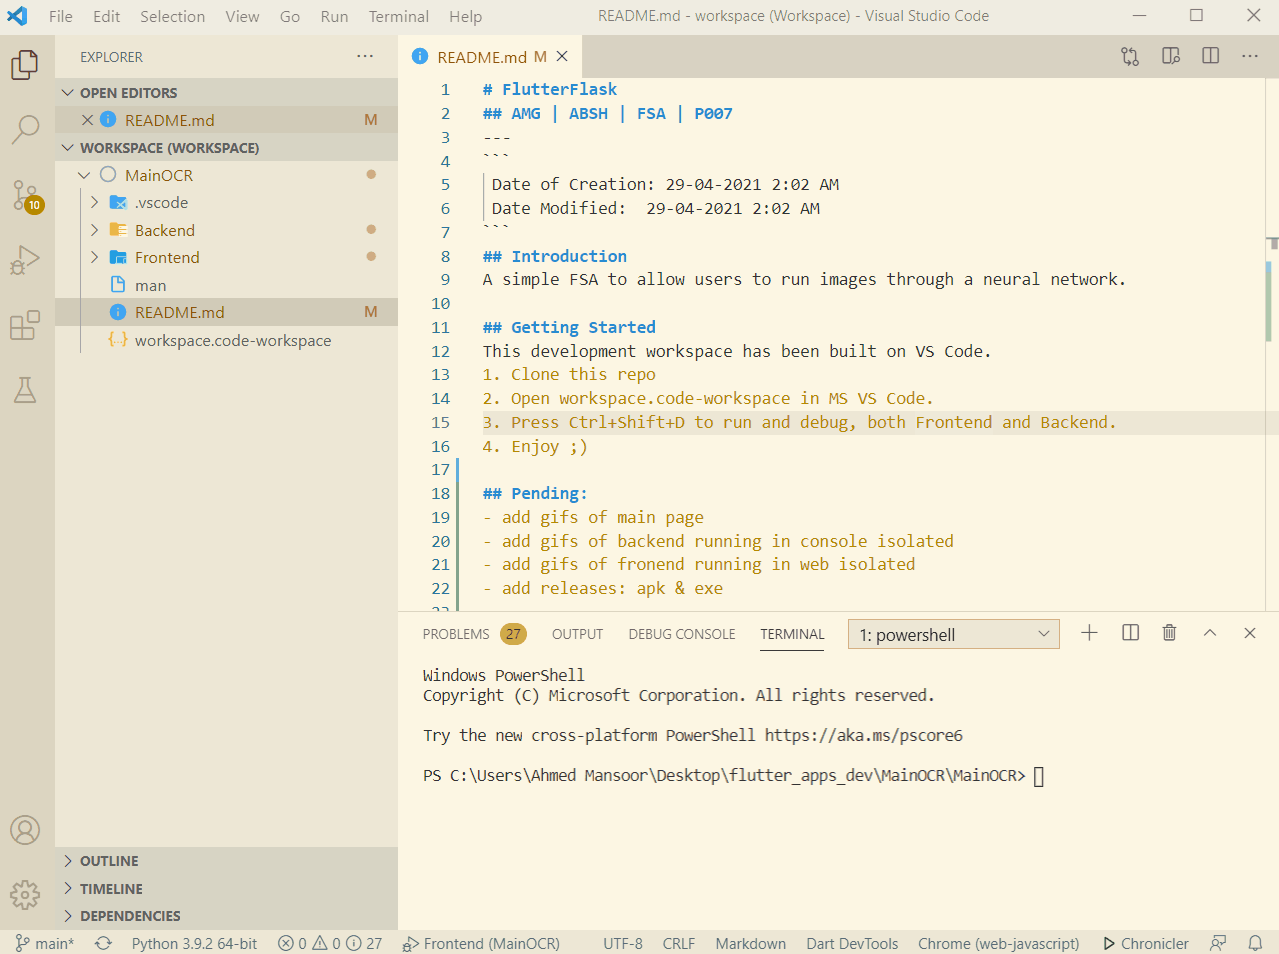Image resolution: width=1279 pixels, height=954 pixels.
Task: Click main* git branch in status bar
Action: pos(45,943)
